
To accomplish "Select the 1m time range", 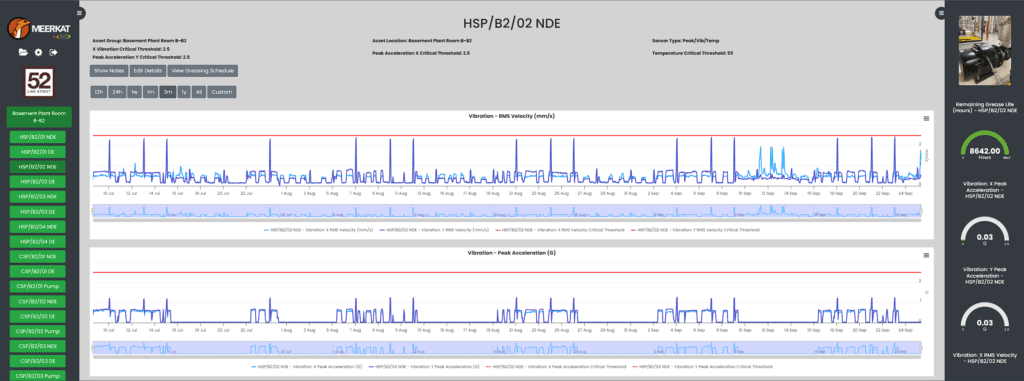I will (x=150, y=92).
